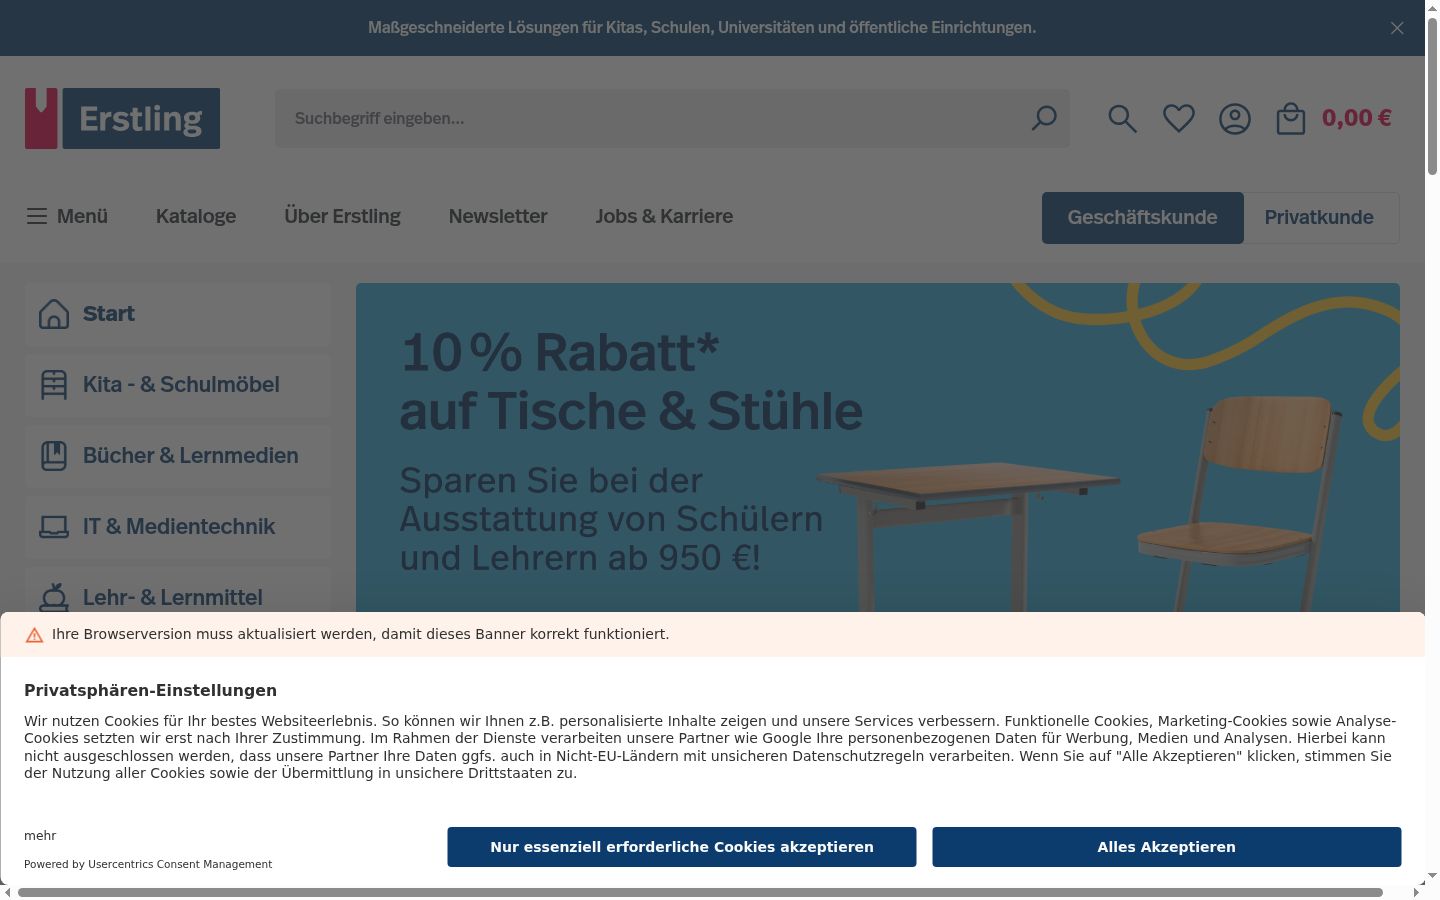Screen dimensions: 1440x900
Task: Click the warning triangle icon in cookie banner
Action: pyautogui.click(x=34, y=635)
